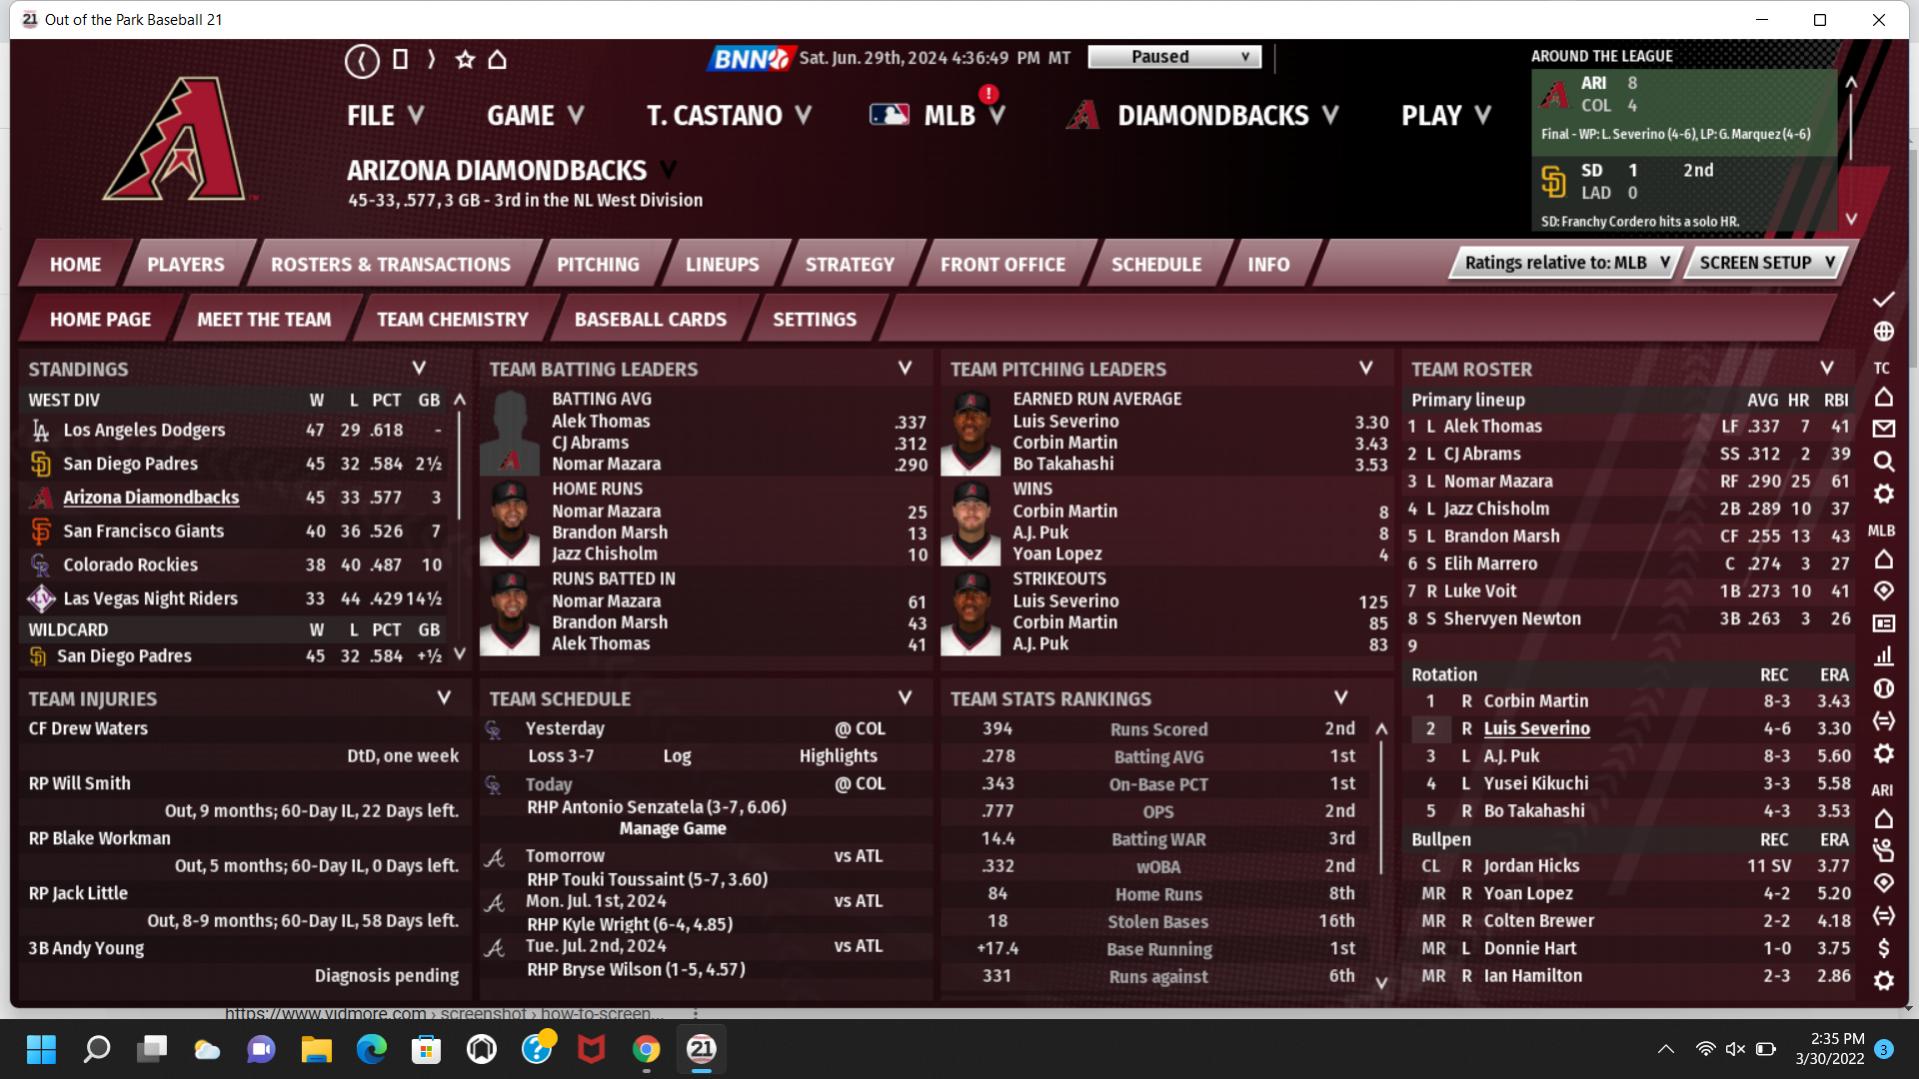Screen dimensions: 1919x1079
Task: Open the news card icon under MLB
Action: [x=1884, y=623]
